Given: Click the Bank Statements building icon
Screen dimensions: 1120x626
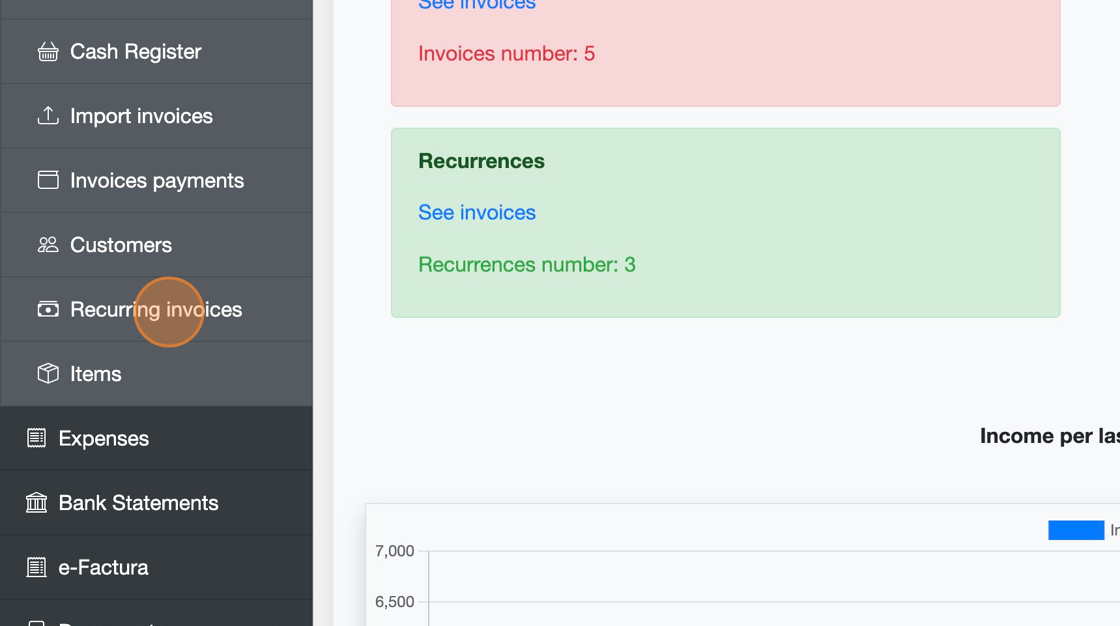Looking at the screenshot, I should tap(36, 503).
